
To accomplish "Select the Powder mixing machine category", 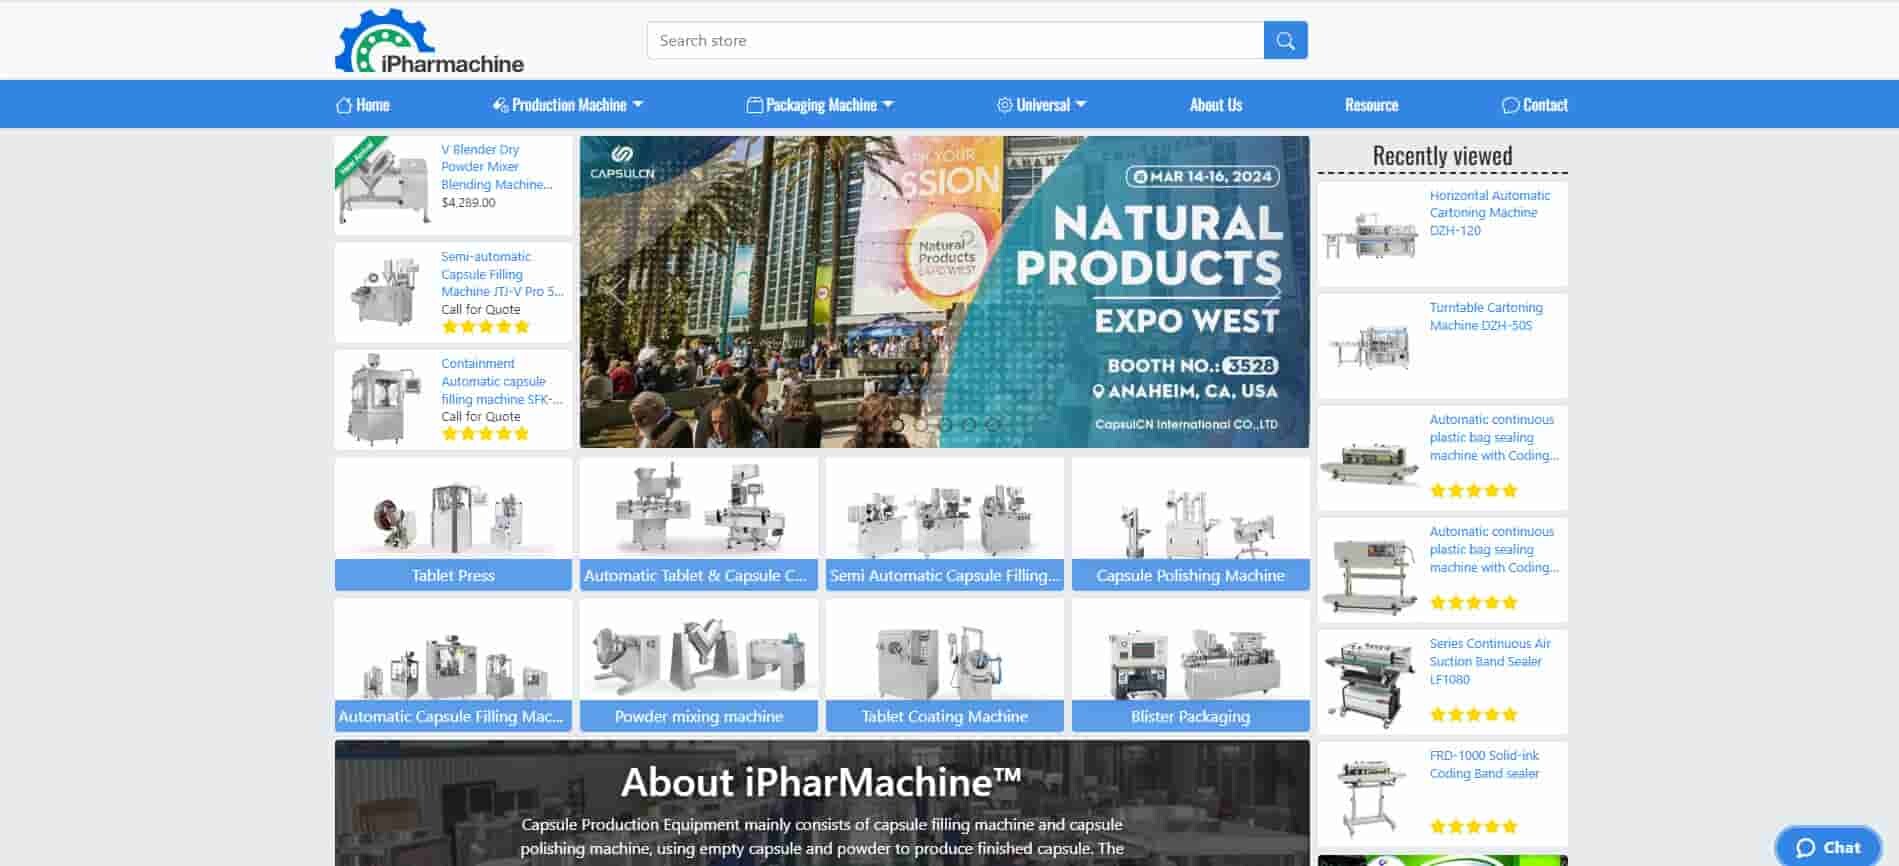I will [x=698, y=665].
